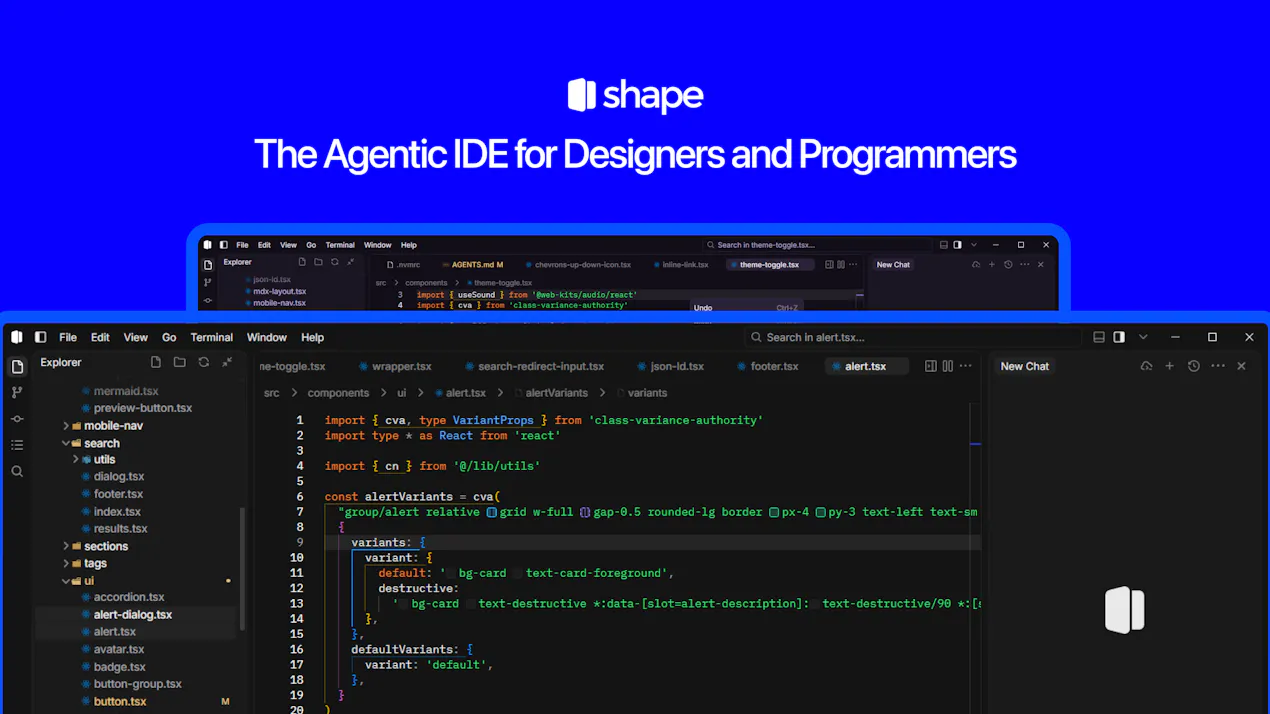Click the cloud icon in chat header
1270x714 pixels.
pyautogui.click(x=1146, y=367)
